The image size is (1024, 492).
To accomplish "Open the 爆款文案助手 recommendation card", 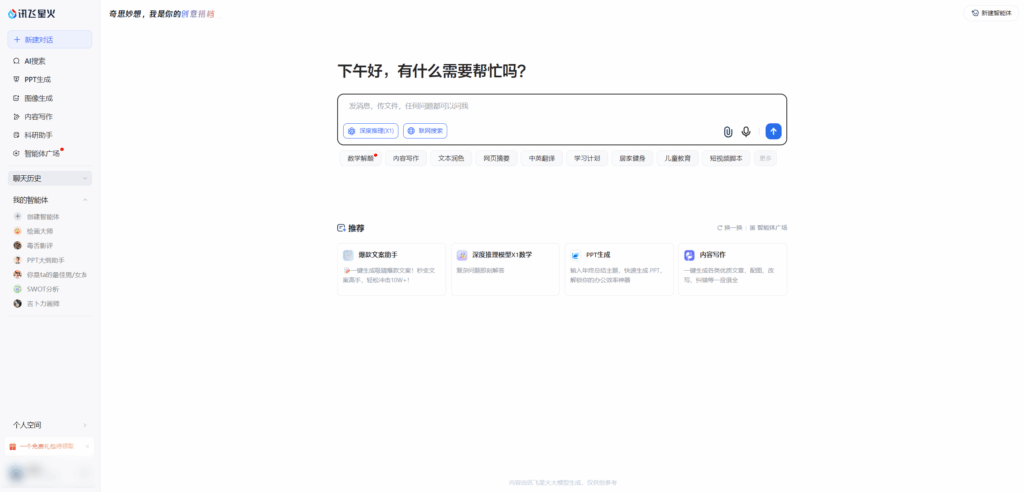I will [392, 268].
